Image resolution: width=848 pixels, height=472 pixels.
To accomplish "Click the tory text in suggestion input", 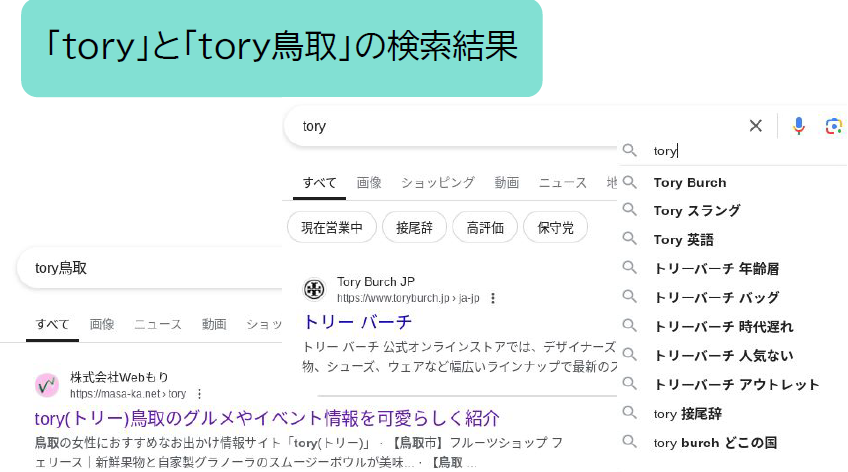I will tap(665, 151).
